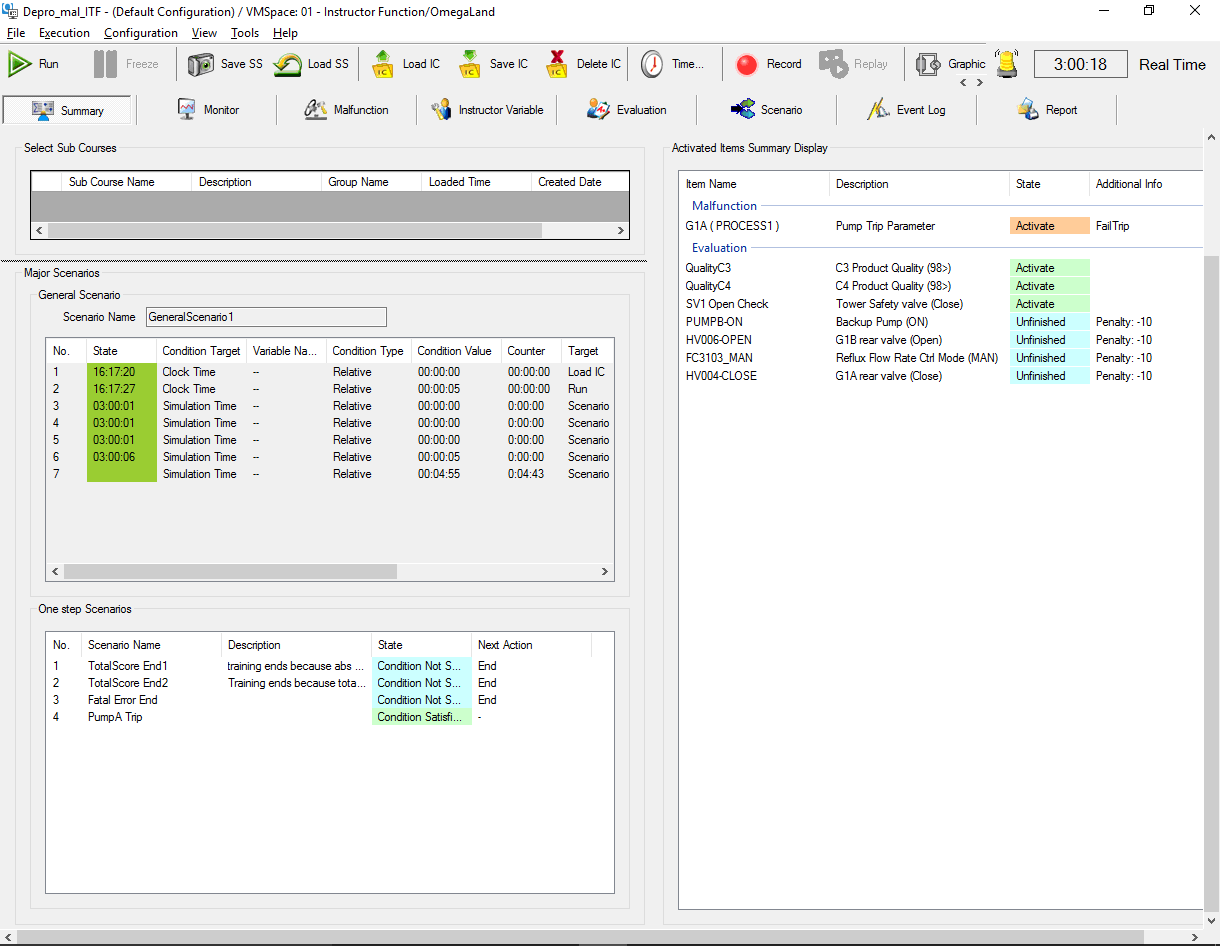
Task: Open the Graphic toolbar item
Action: point(951,64)
